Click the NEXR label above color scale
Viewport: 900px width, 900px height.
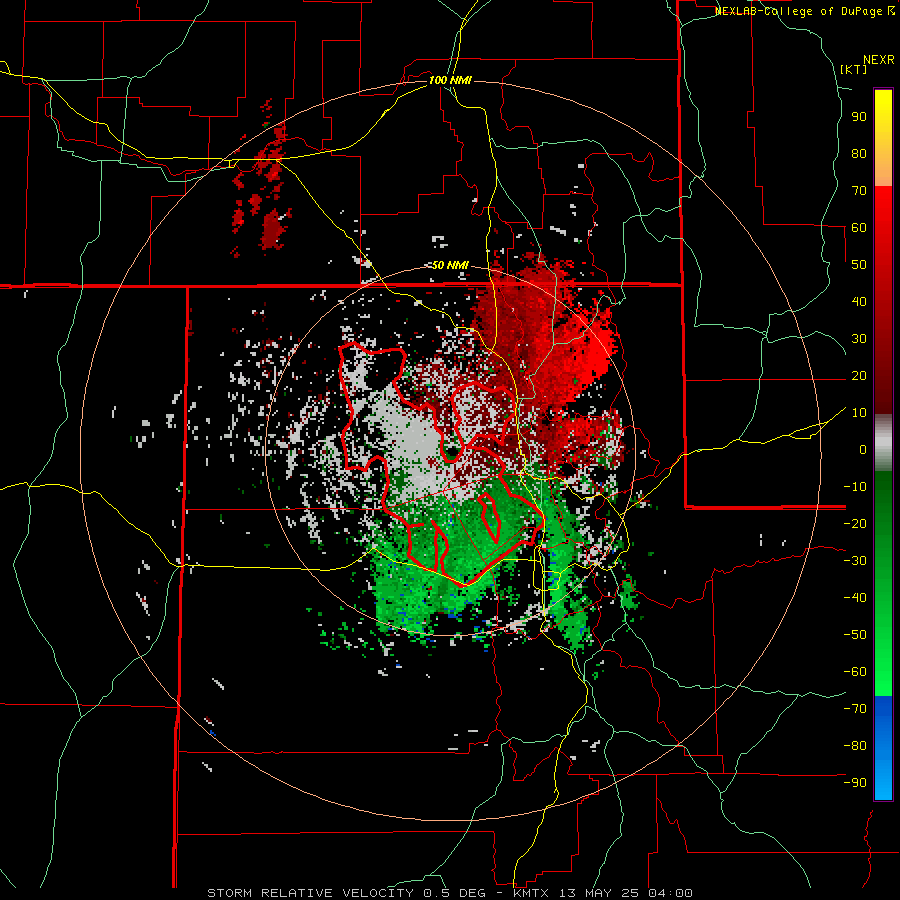tap(878, 60)
